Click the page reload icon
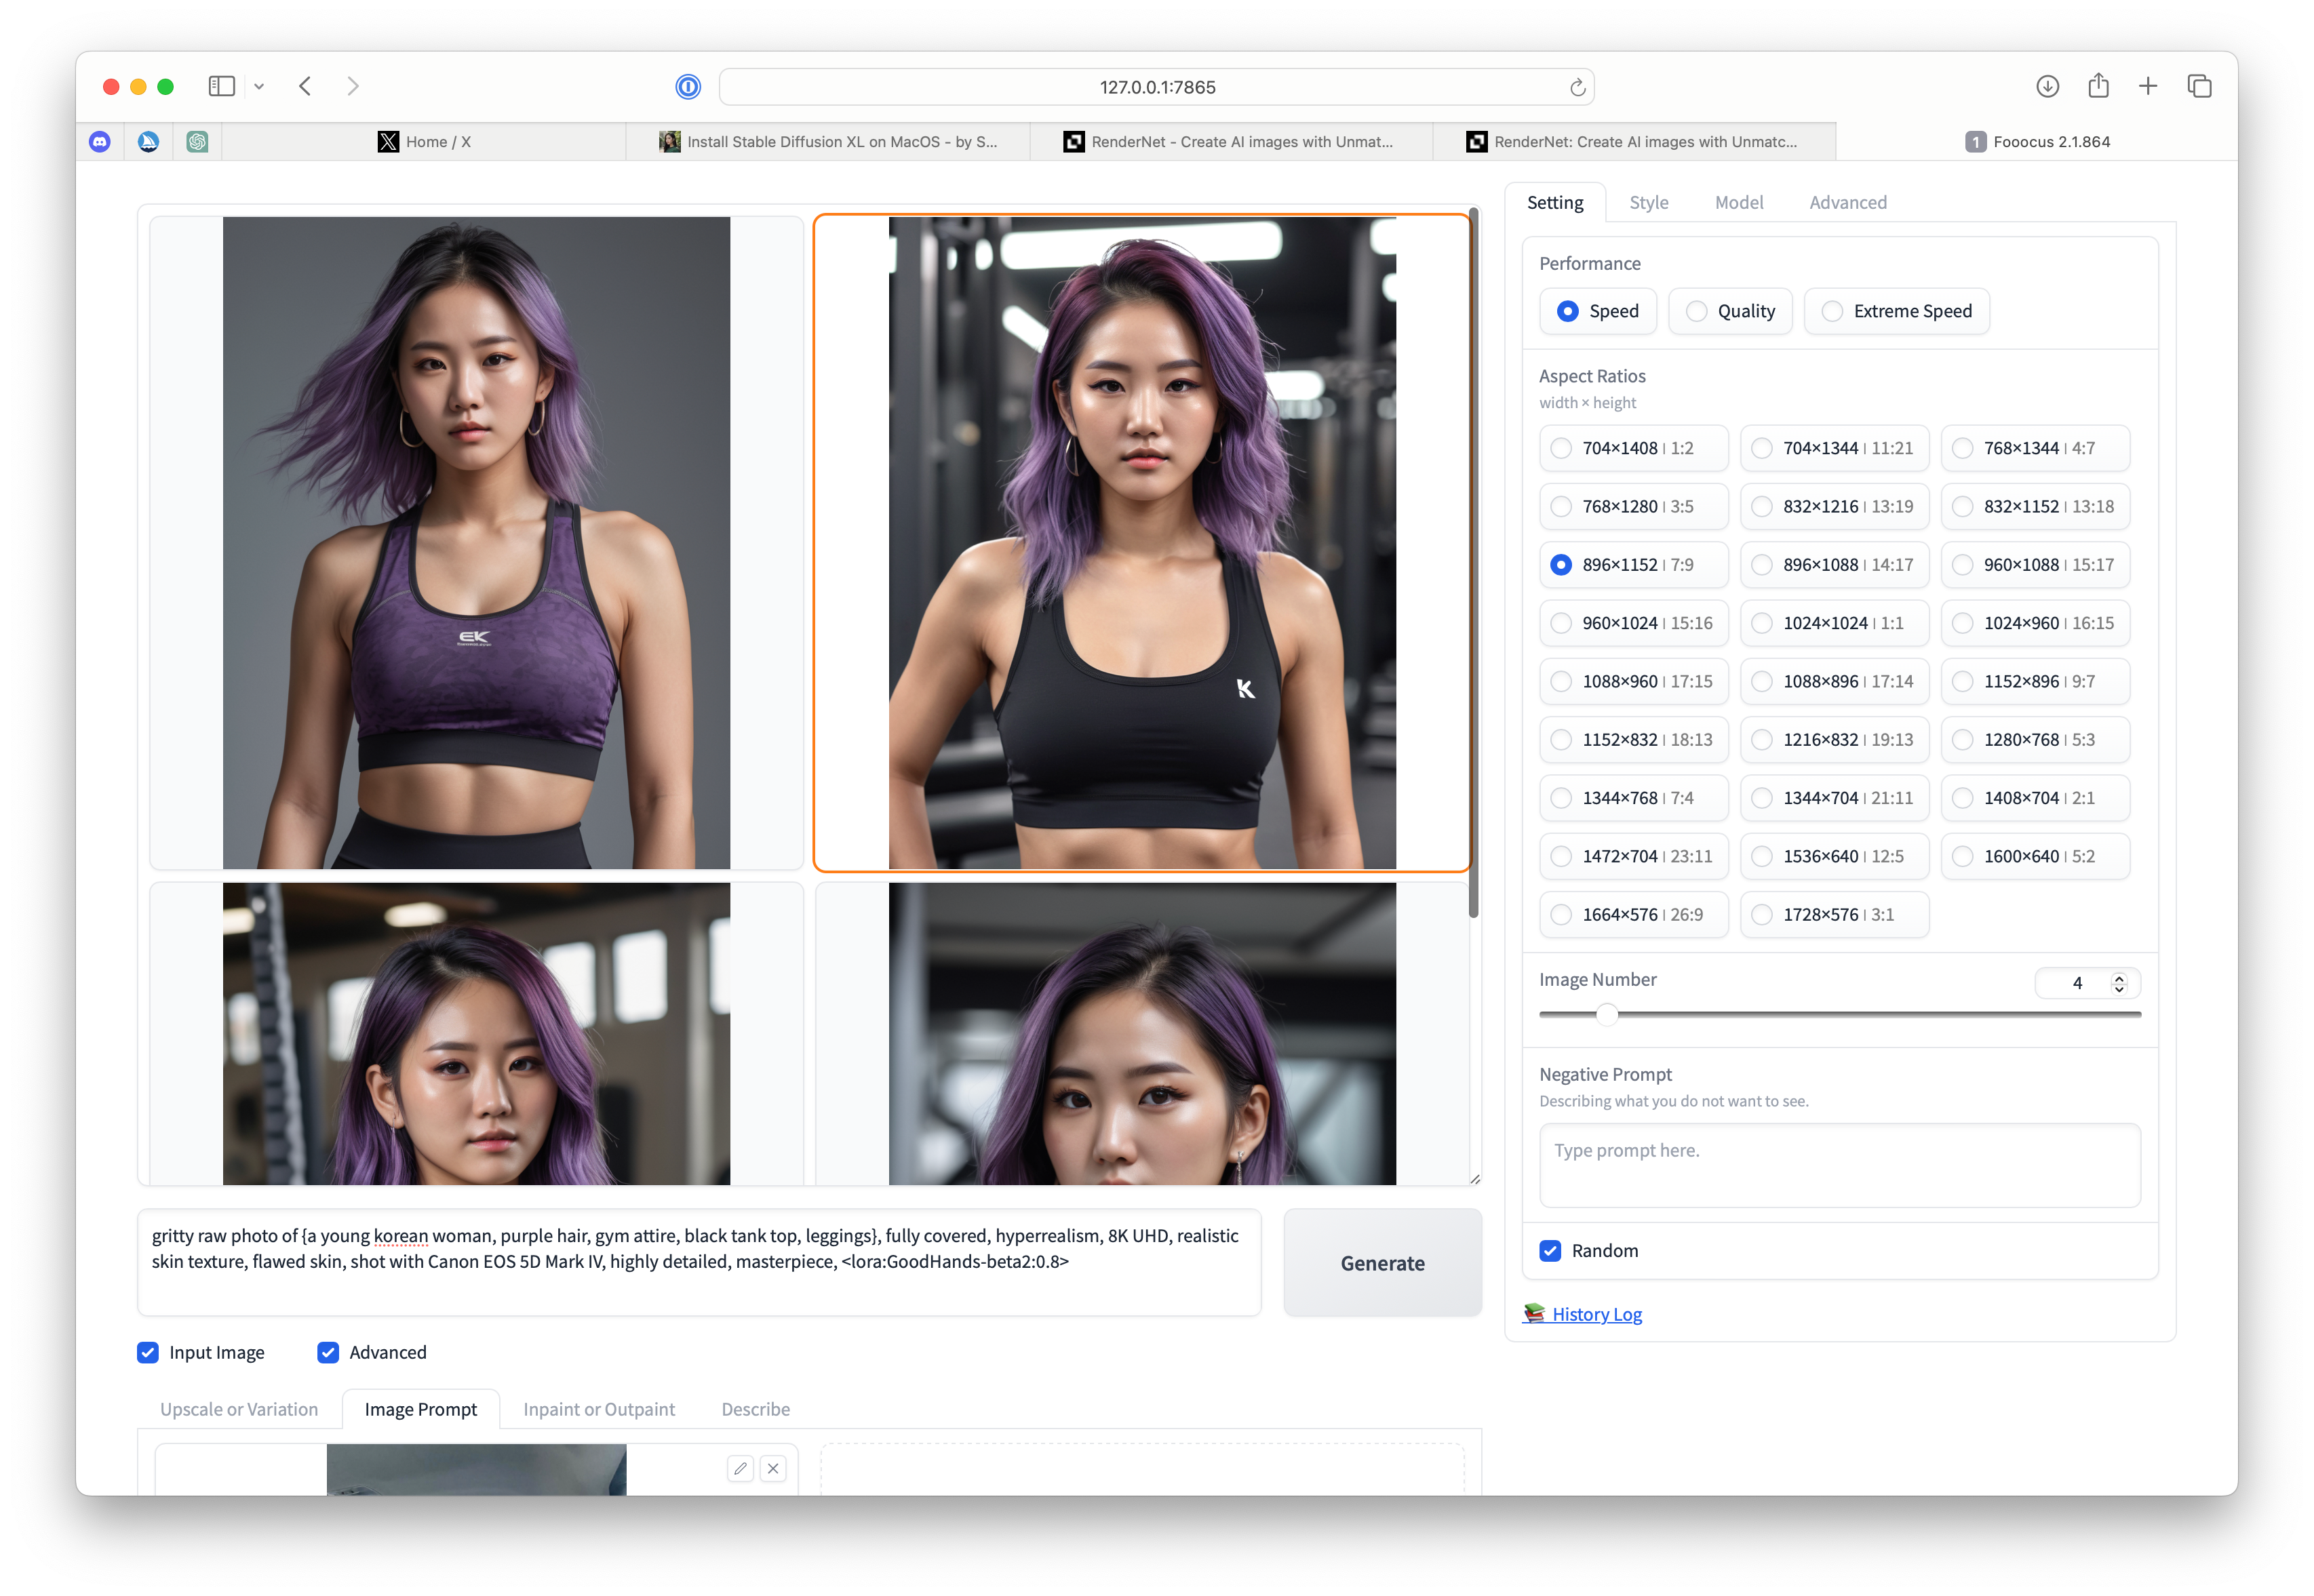 click(x=1577, y=87)
